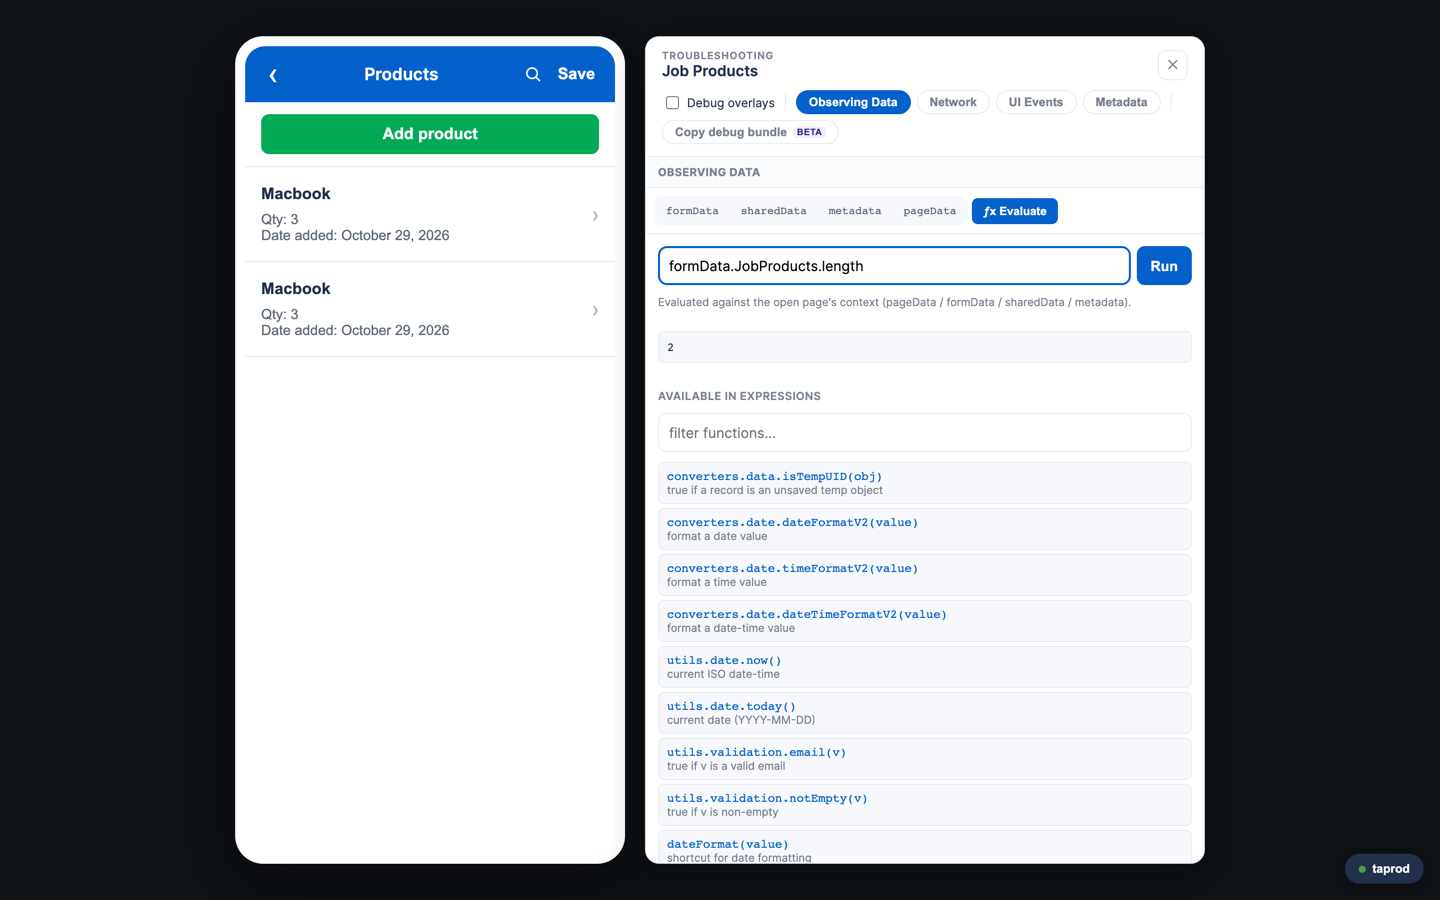1440x900 pixels.
Task: Pick converters.data.isTempUID(obj) function
Action: [x=925, y=483]
